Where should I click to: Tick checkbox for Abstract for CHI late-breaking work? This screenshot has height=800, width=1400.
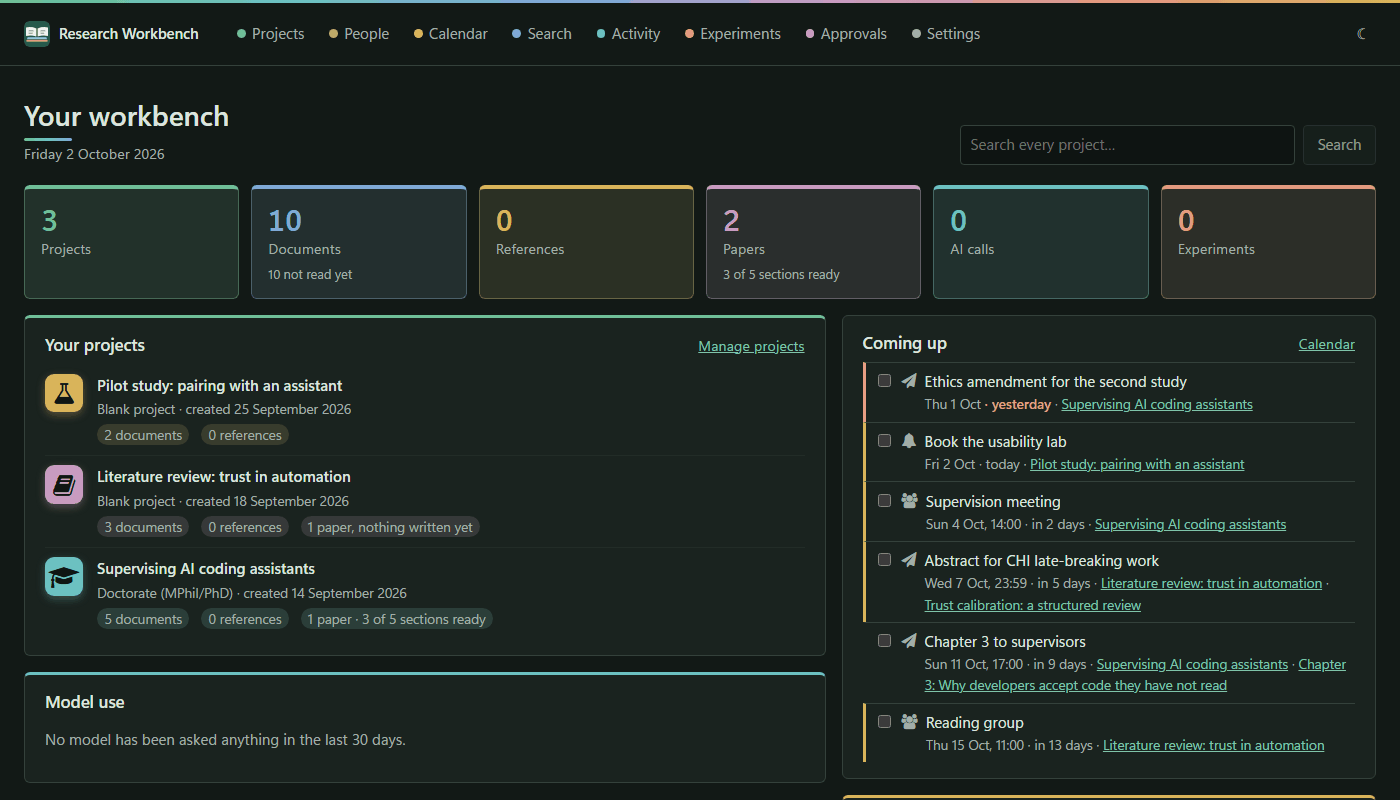pos(884,560)
